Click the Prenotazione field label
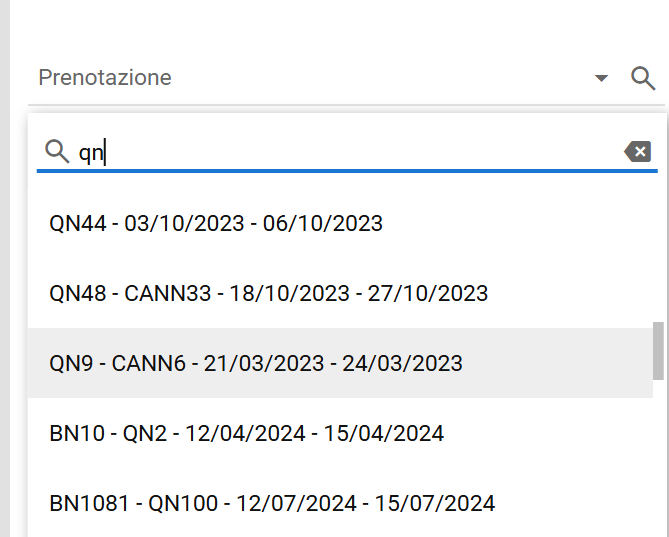 105,78
